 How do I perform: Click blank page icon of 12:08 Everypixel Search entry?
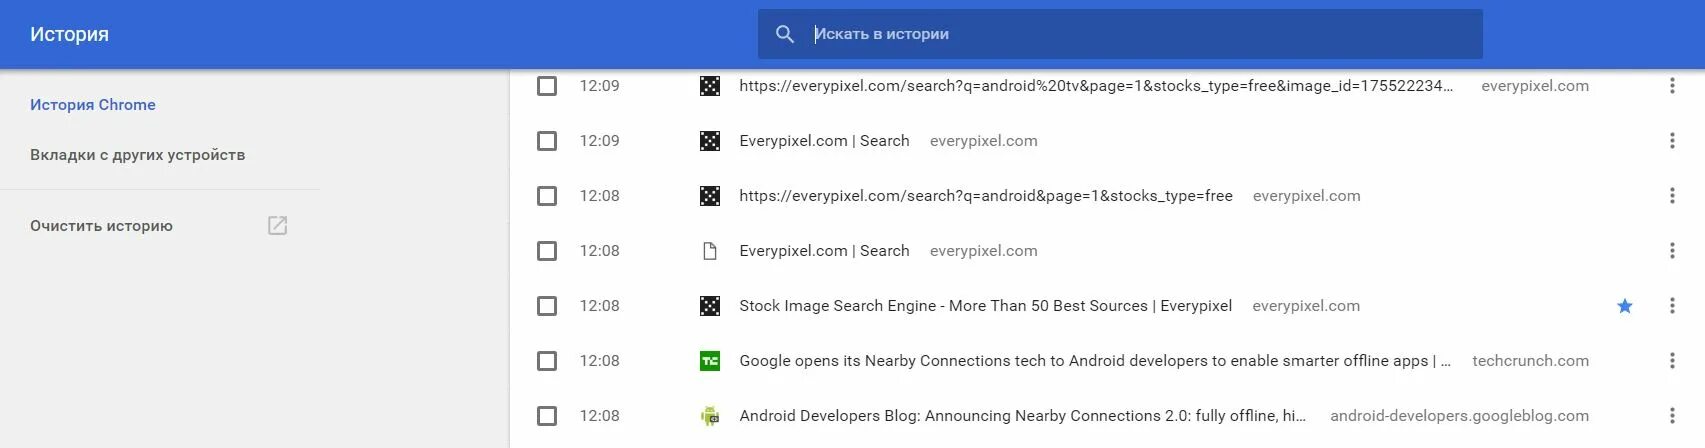[x=710, y=251]
